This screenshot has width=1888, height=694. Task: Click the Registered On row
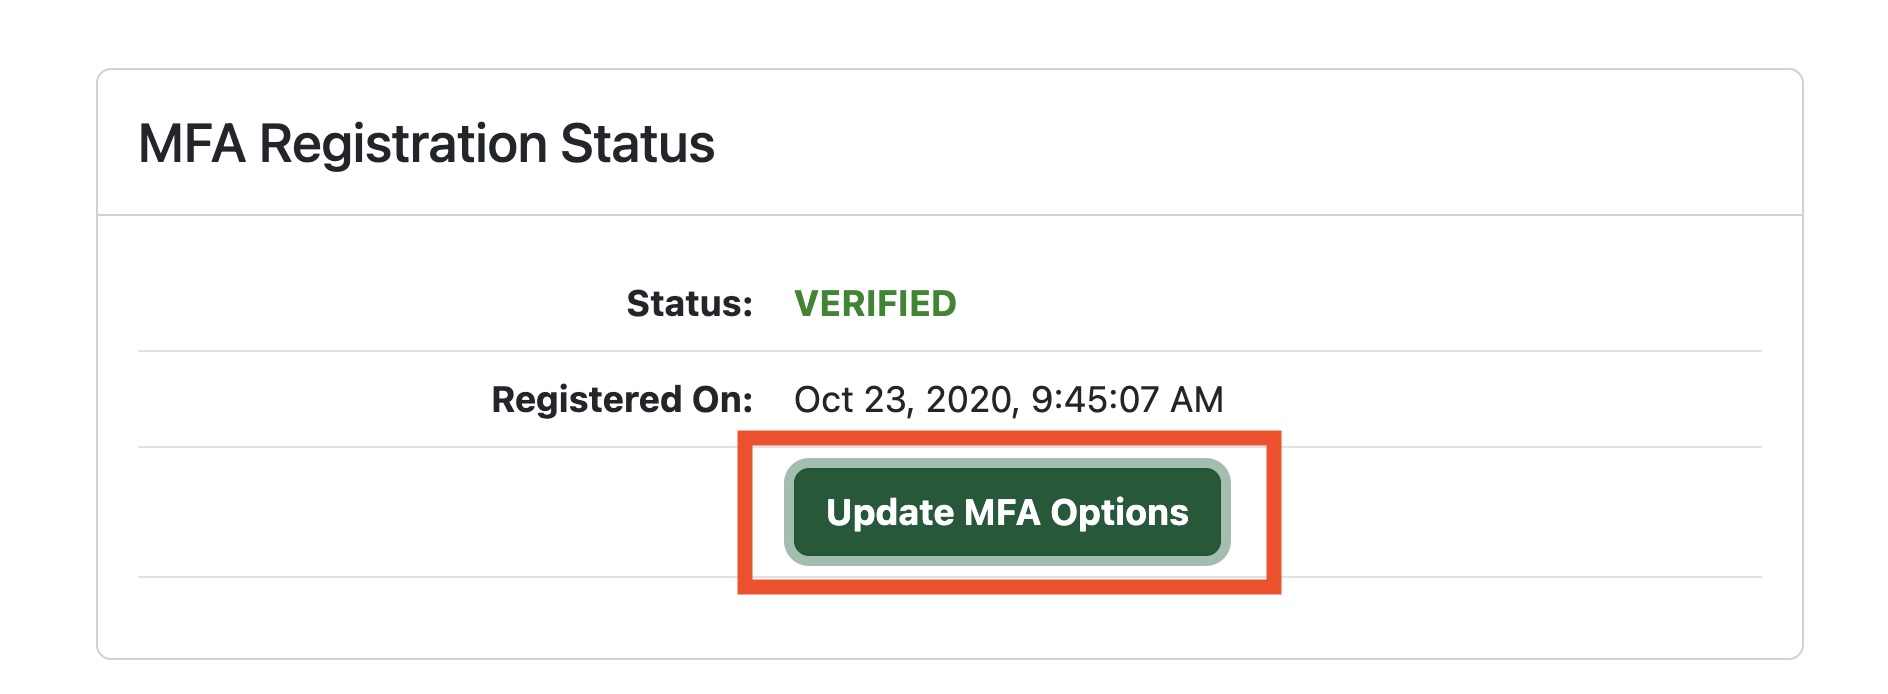(x=950, y=398)
